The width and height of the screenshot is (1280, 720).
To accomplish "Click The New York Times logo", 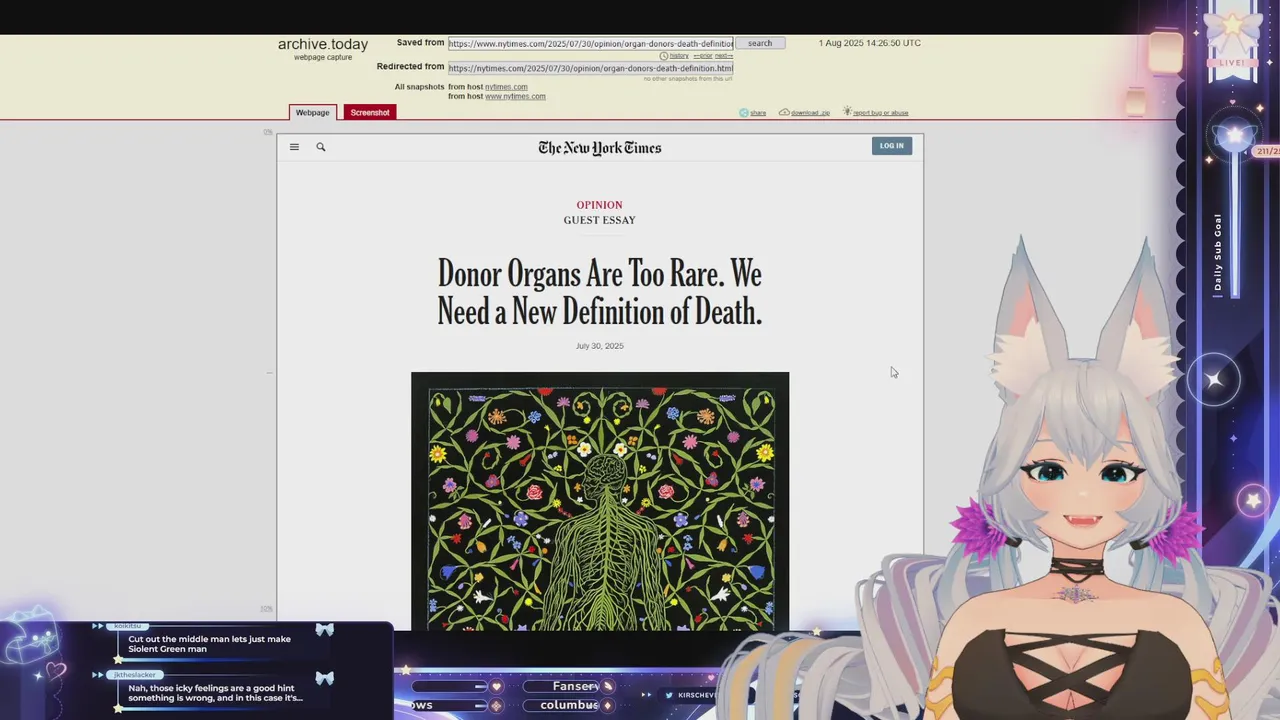I will coord(600,148).
